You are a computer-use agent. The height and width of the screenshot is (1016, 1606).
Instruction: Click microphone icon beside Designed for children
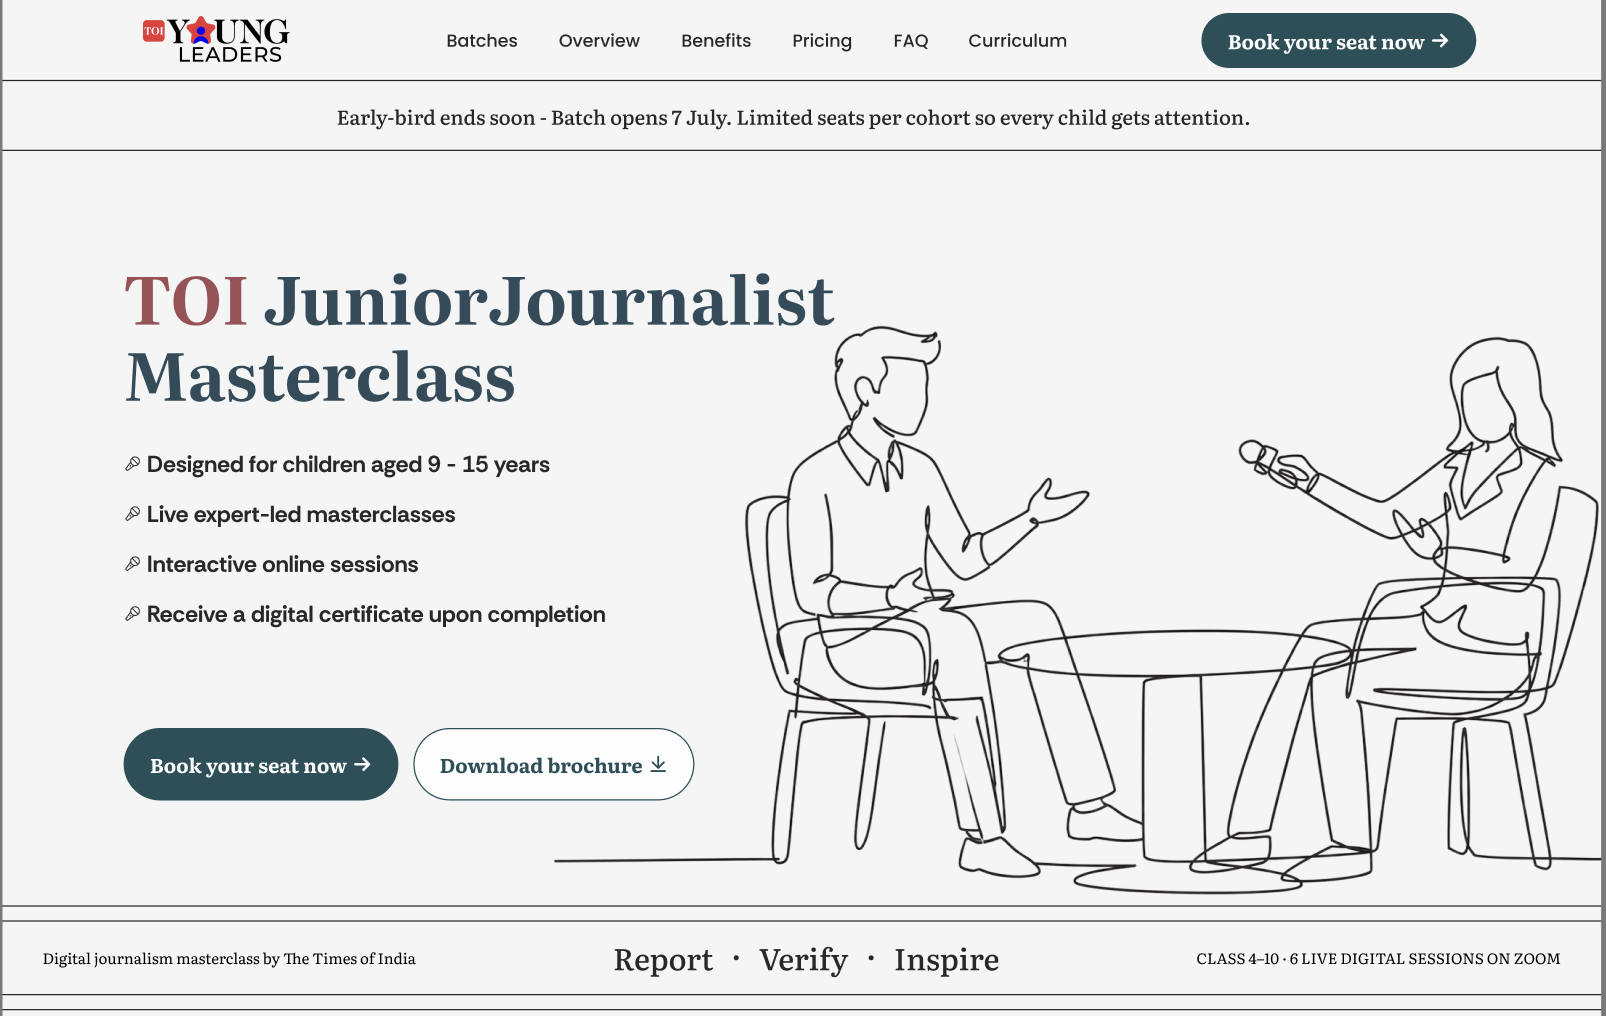132,464
